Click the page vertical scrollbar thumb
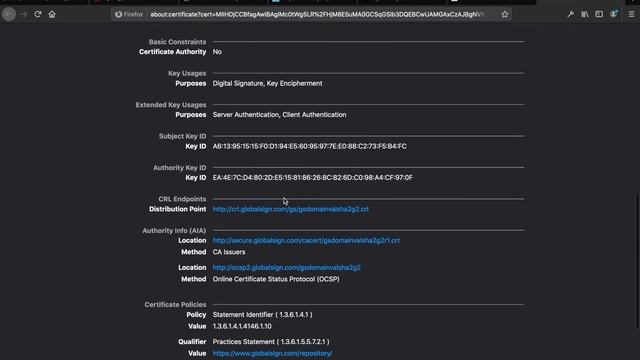 [637, 261]
